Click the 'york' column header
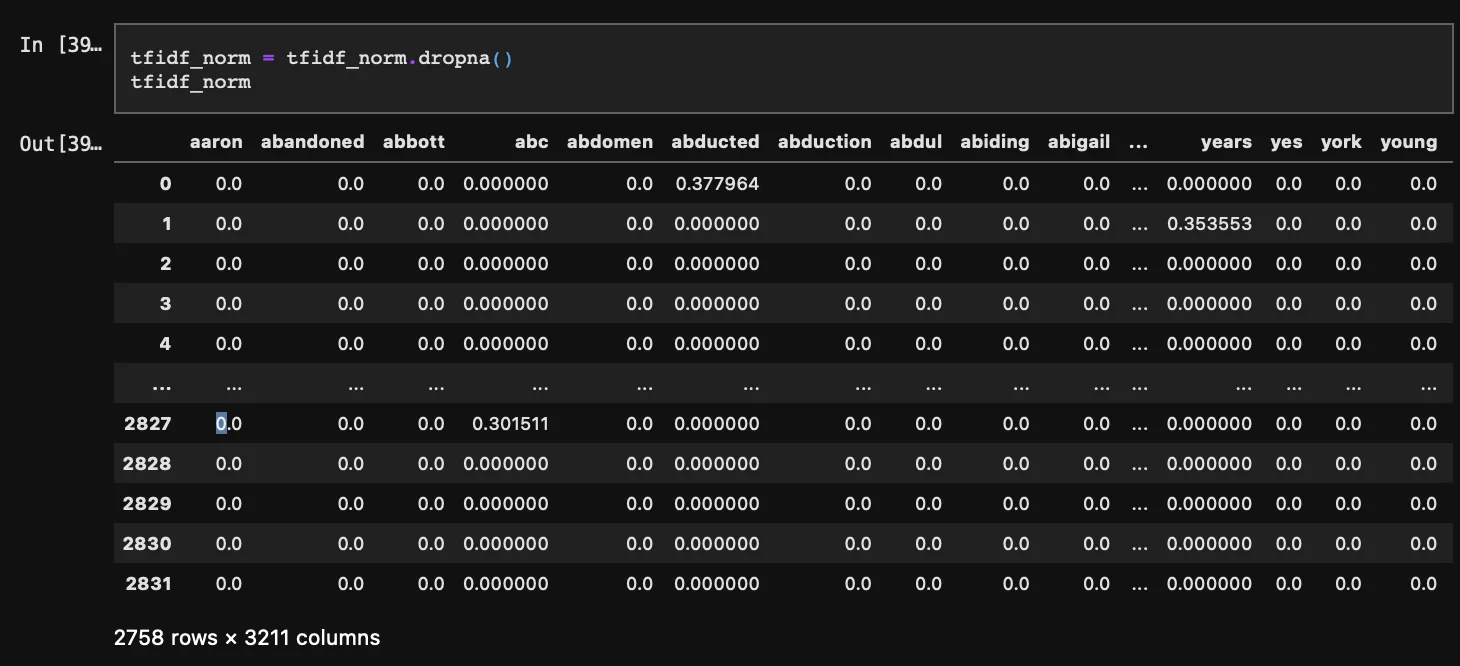 pos(1341,142)
